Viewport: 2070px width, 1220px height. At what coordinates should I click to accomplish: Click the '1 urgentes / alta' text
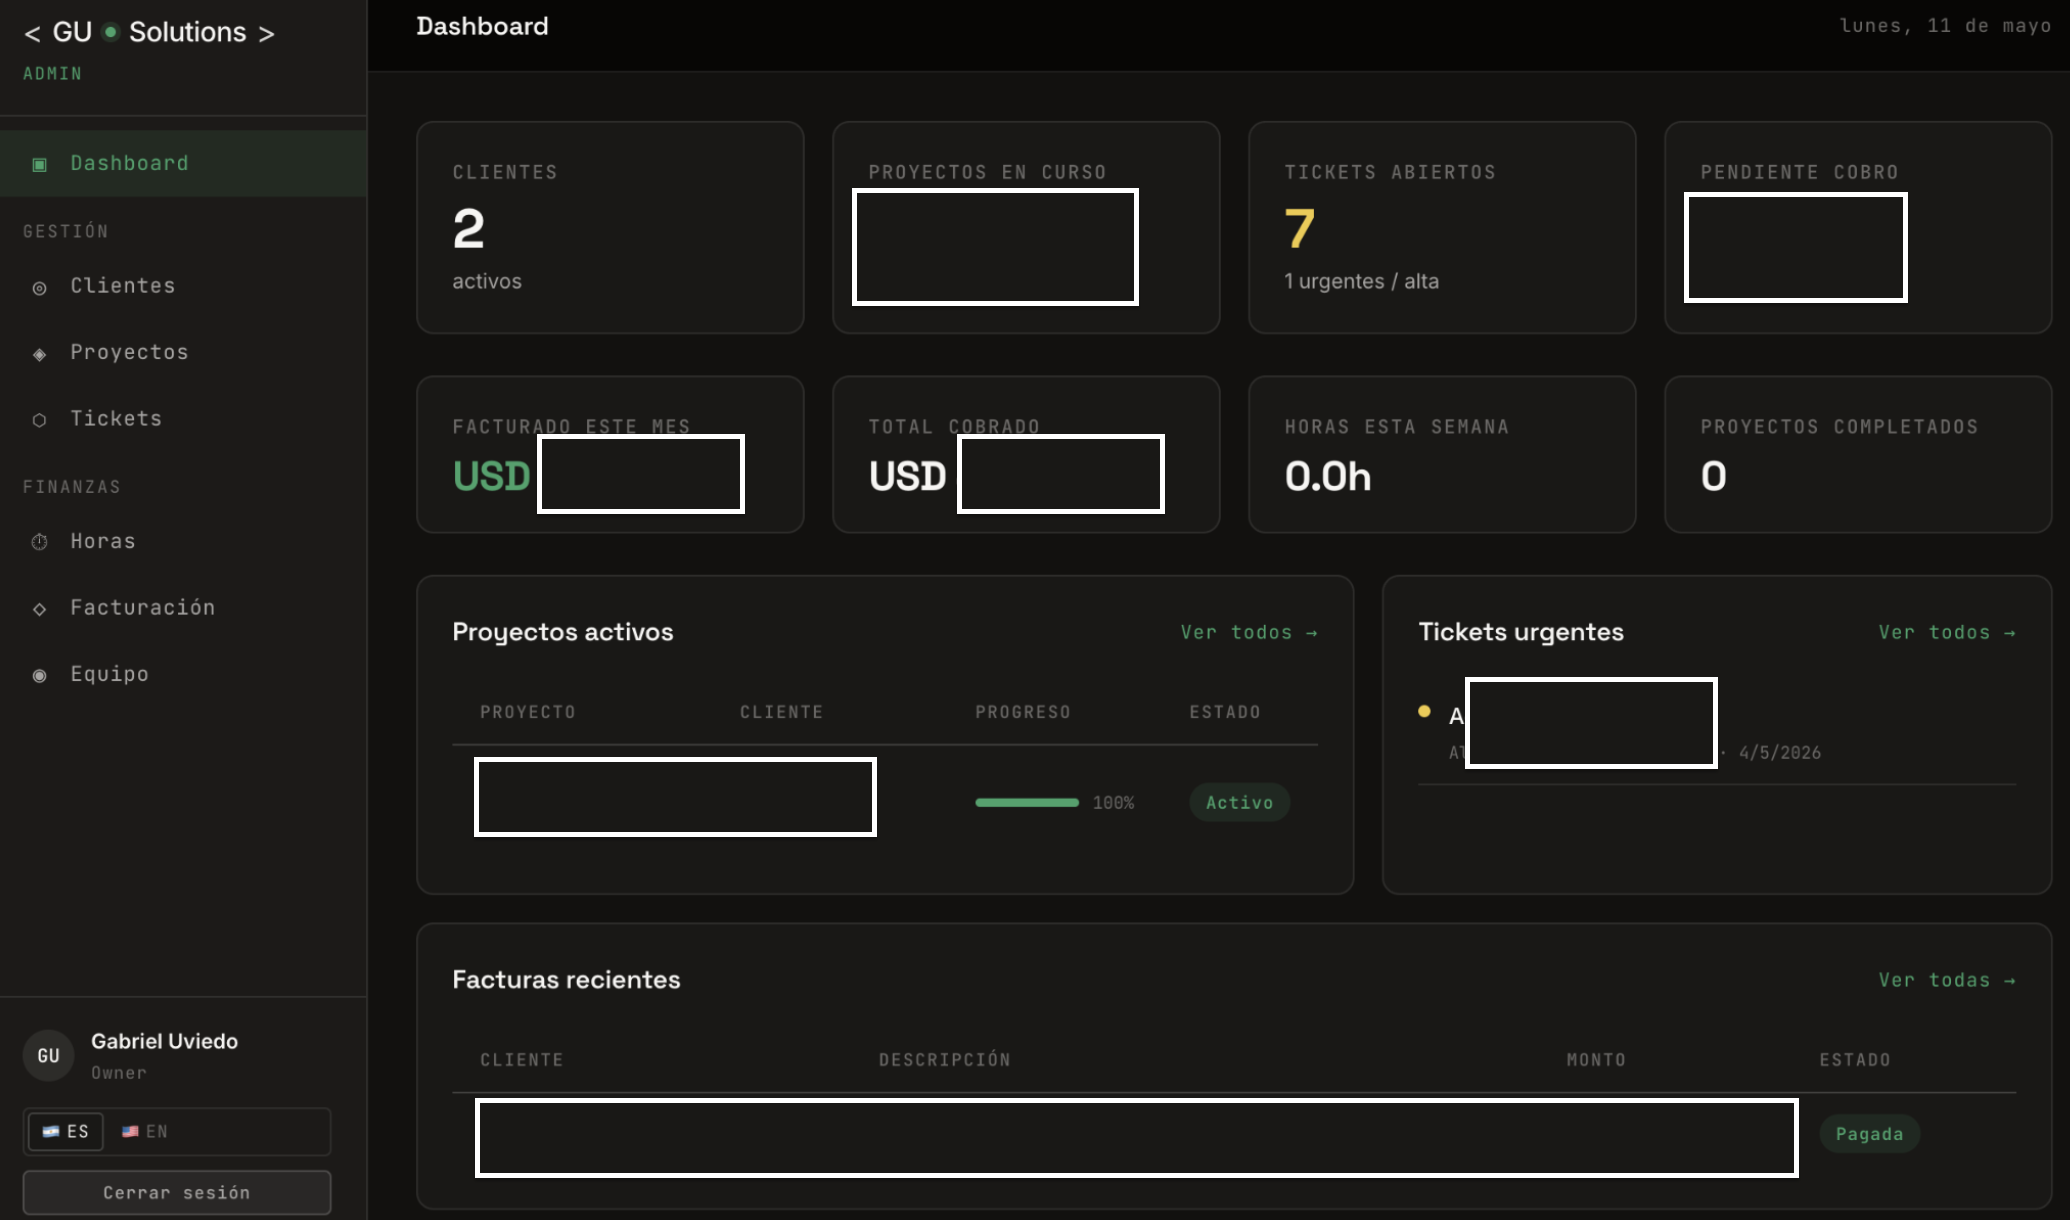tap(1361, 281)
